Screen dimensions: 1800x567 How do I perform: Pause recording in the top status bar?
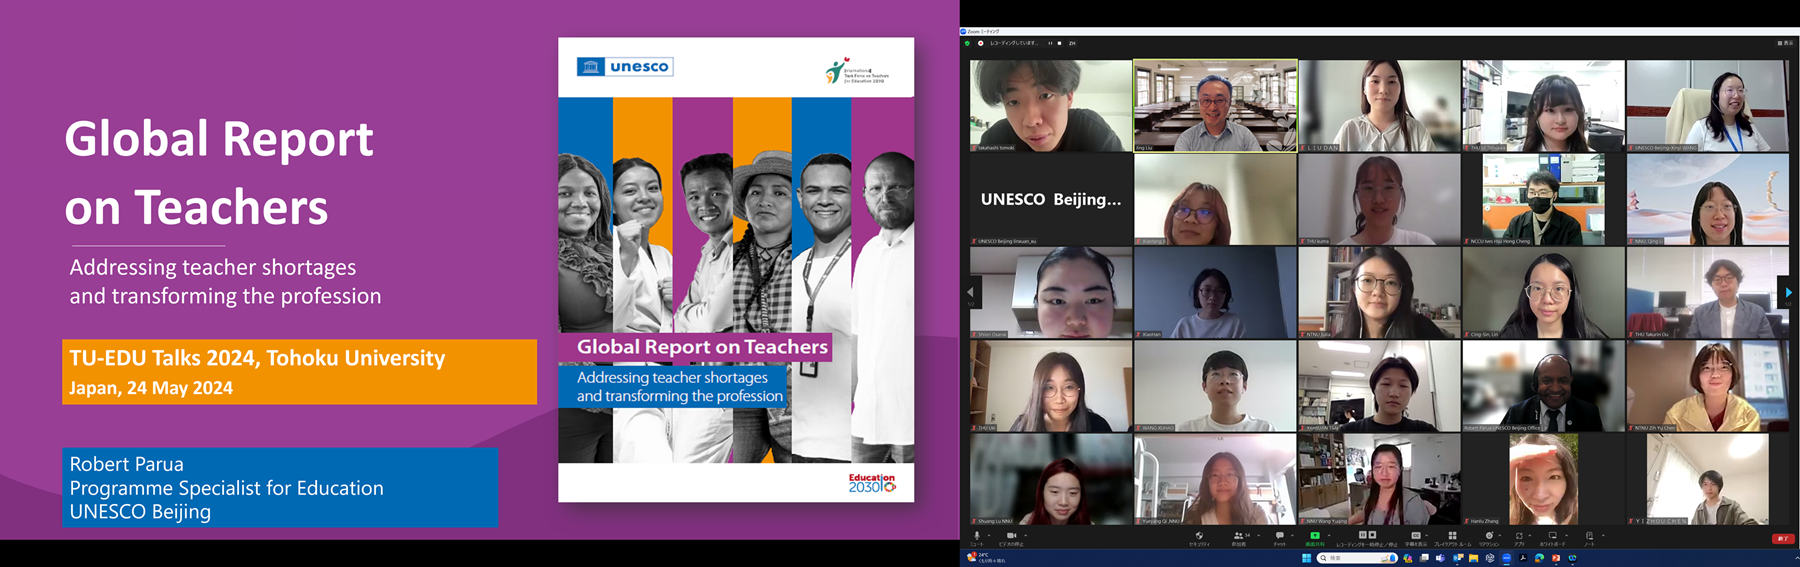click(1050, 43)
